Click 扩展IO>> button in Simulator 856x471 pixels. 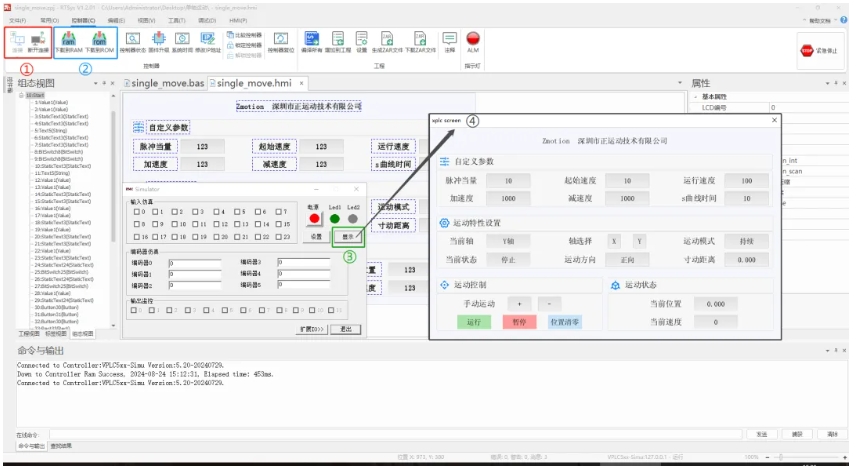[x=312, y=329]
